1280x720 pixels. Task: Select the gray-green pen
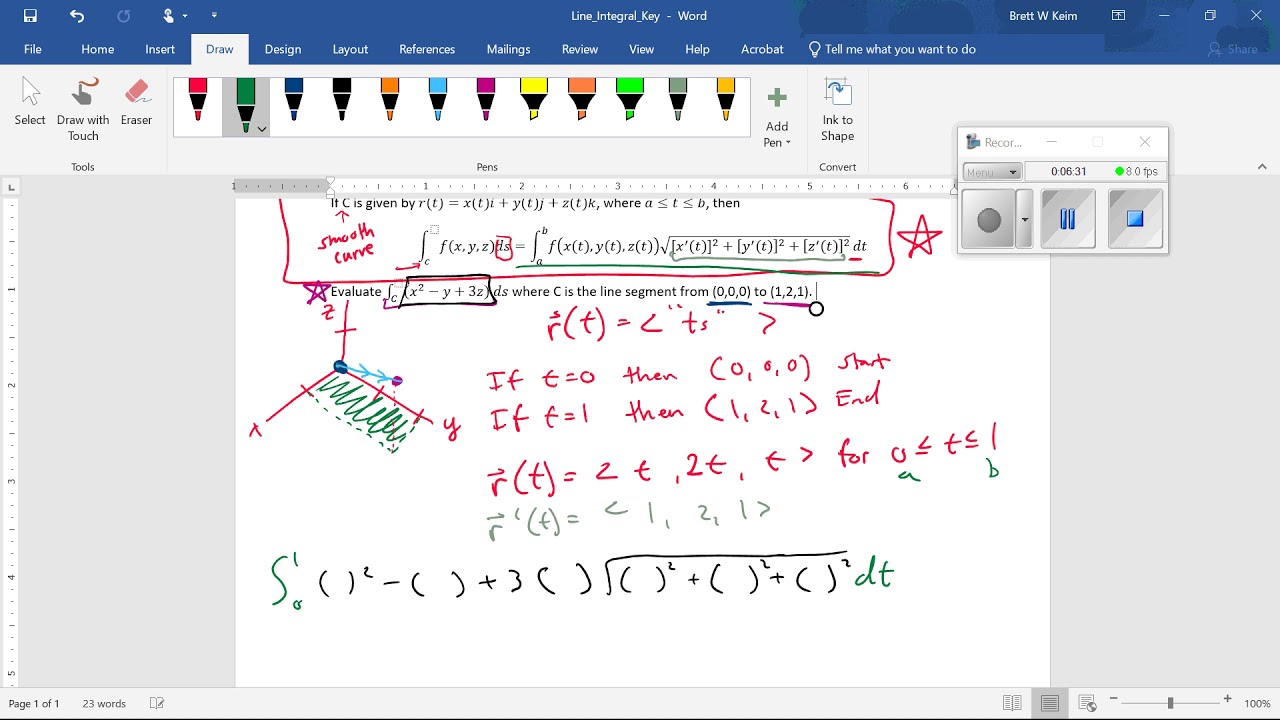[x=678, y=100]
